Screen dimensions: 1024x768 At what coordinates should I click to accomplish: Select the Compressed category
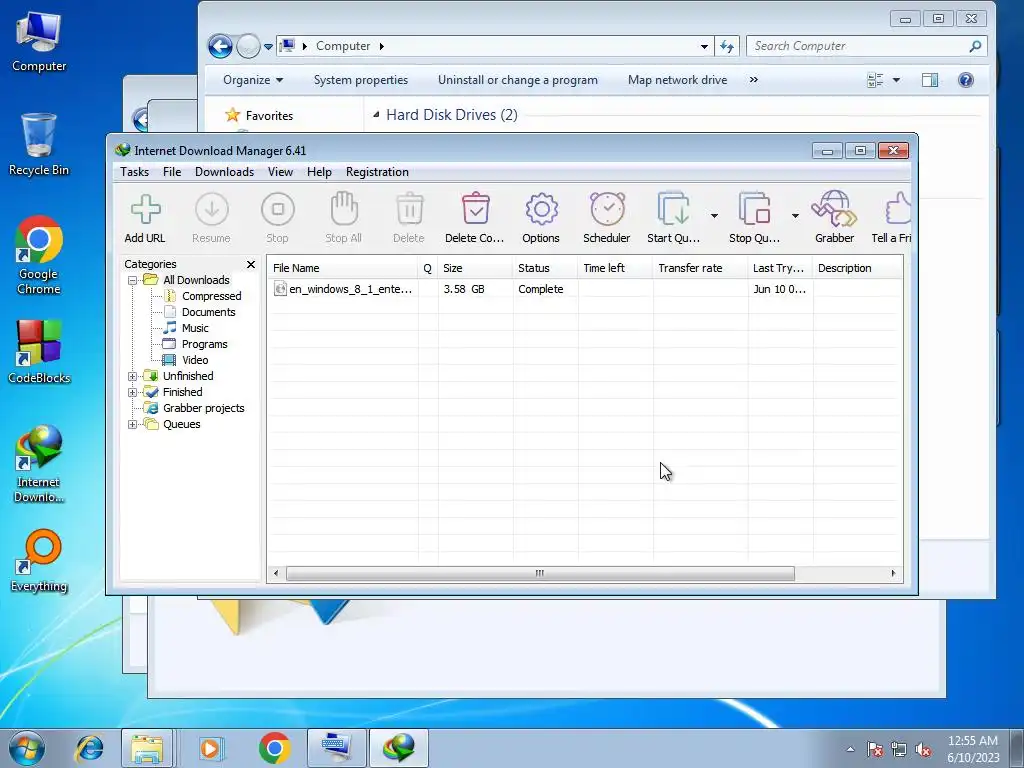coord(212,296)
